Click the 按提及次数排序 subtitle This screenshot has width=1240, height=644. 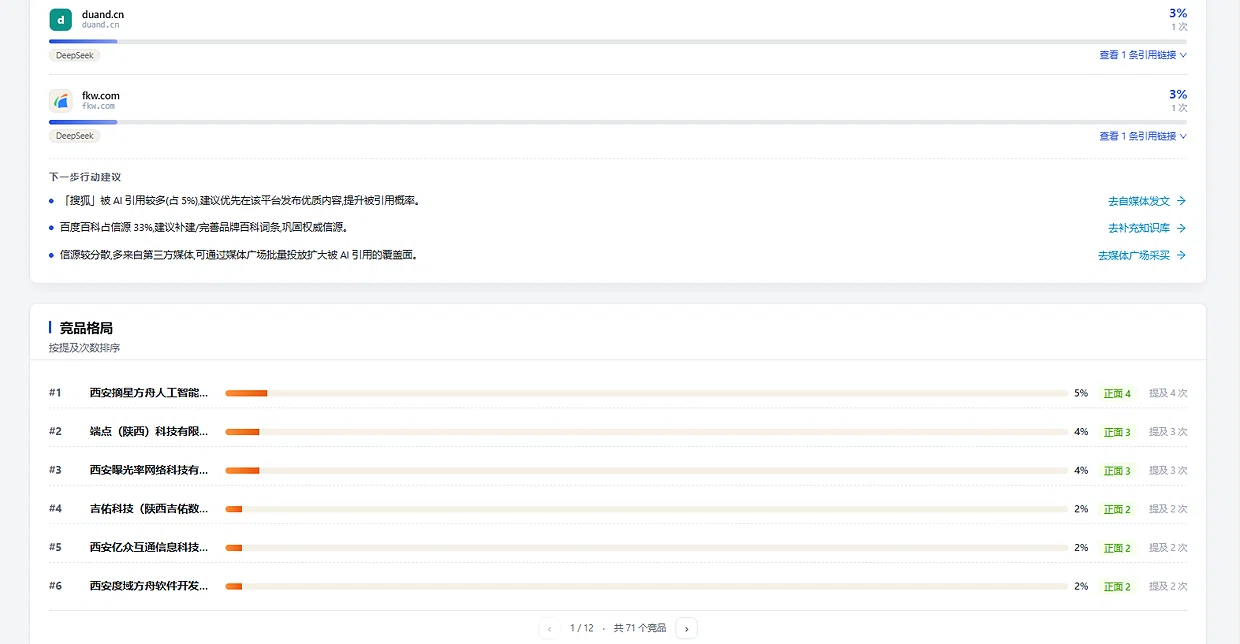tap(85, 348)
